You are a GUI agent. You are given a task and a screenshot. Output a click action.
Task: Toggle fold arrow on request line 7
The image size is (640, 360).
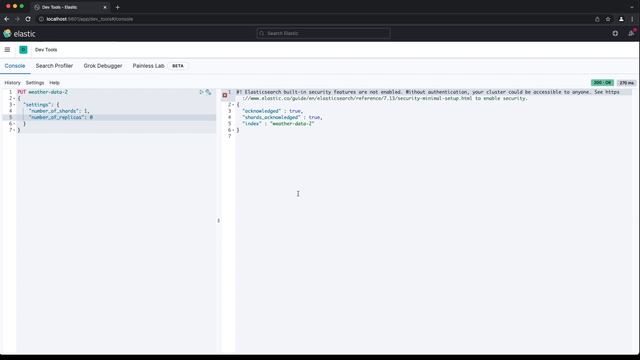[x=14, y=130]
